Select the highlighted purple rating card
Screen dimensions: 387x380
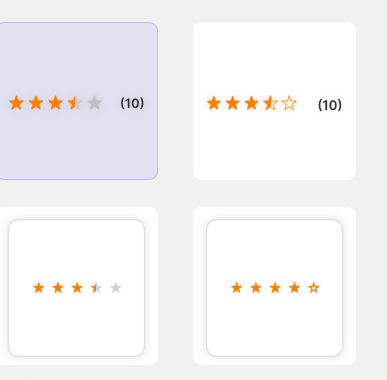78,101
